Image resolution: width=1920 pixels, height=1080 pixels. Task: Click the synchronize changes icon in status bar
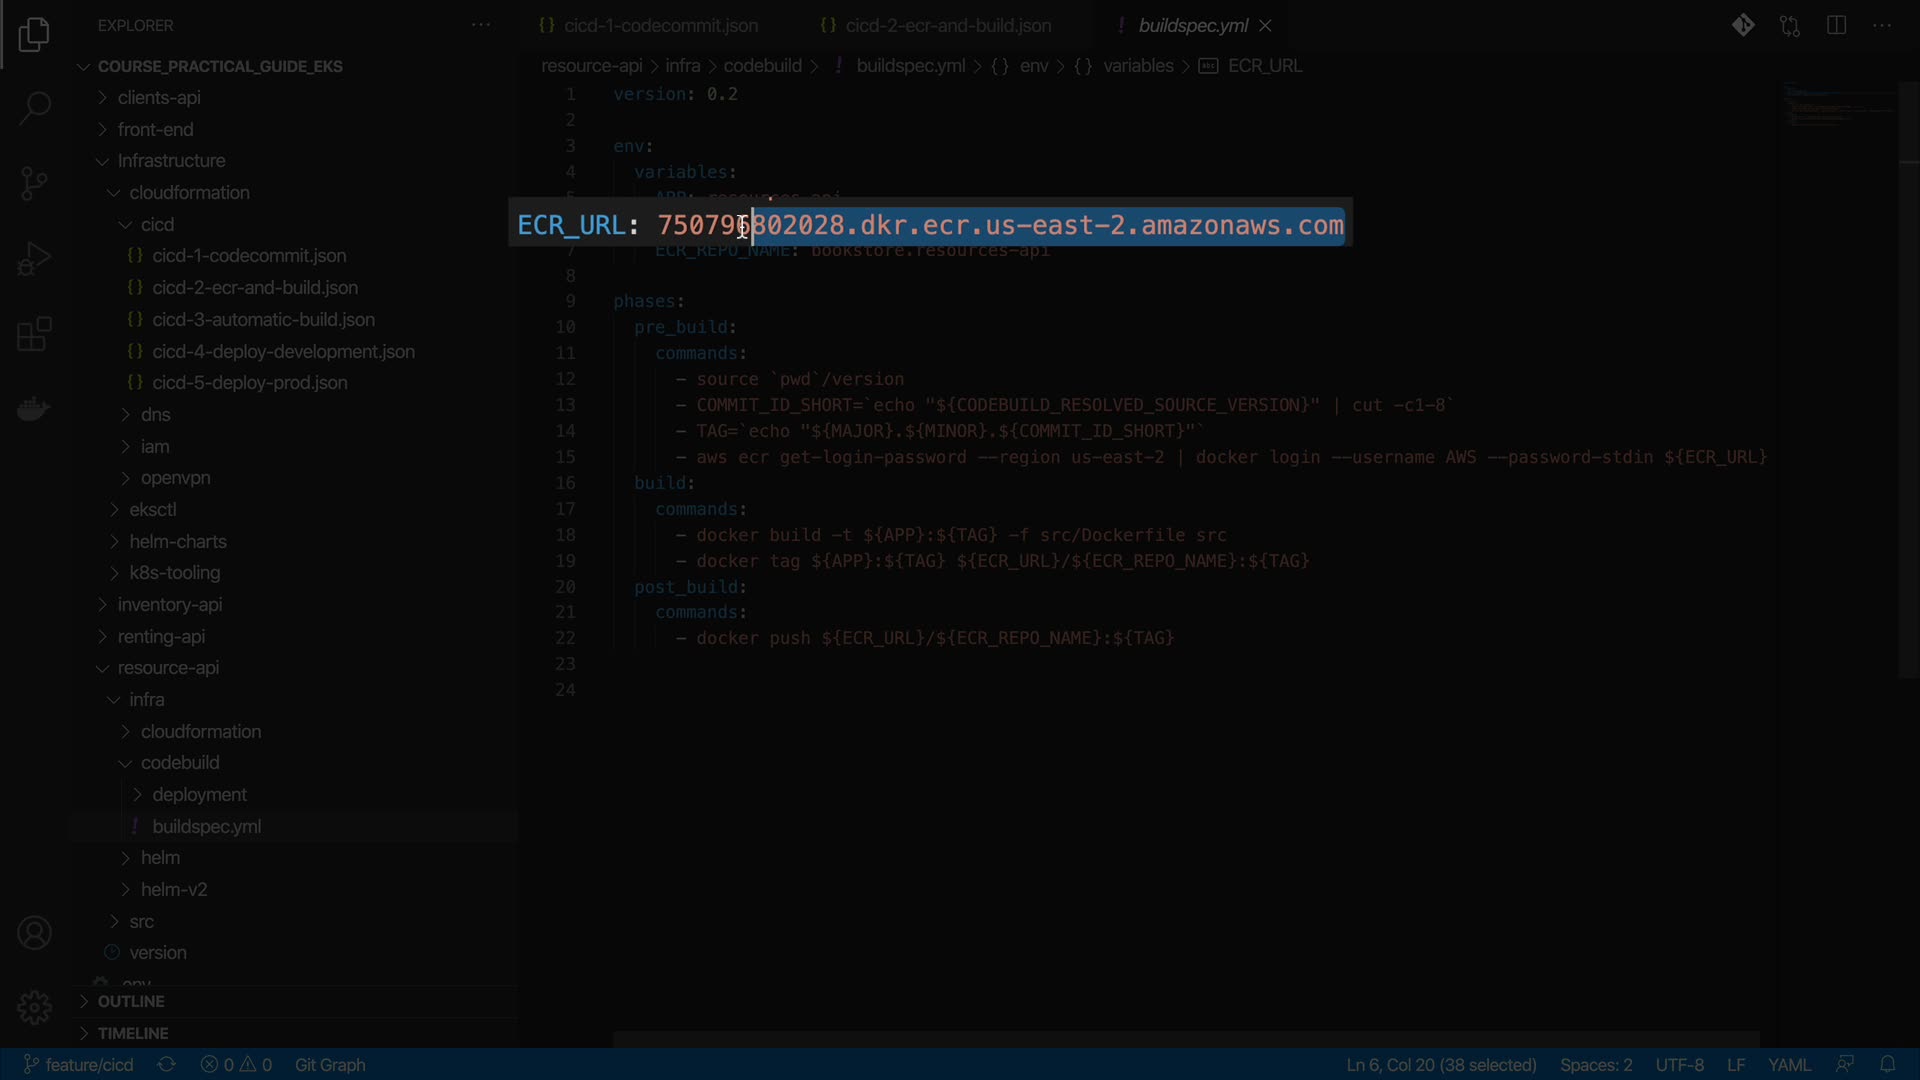point(167,1065)
